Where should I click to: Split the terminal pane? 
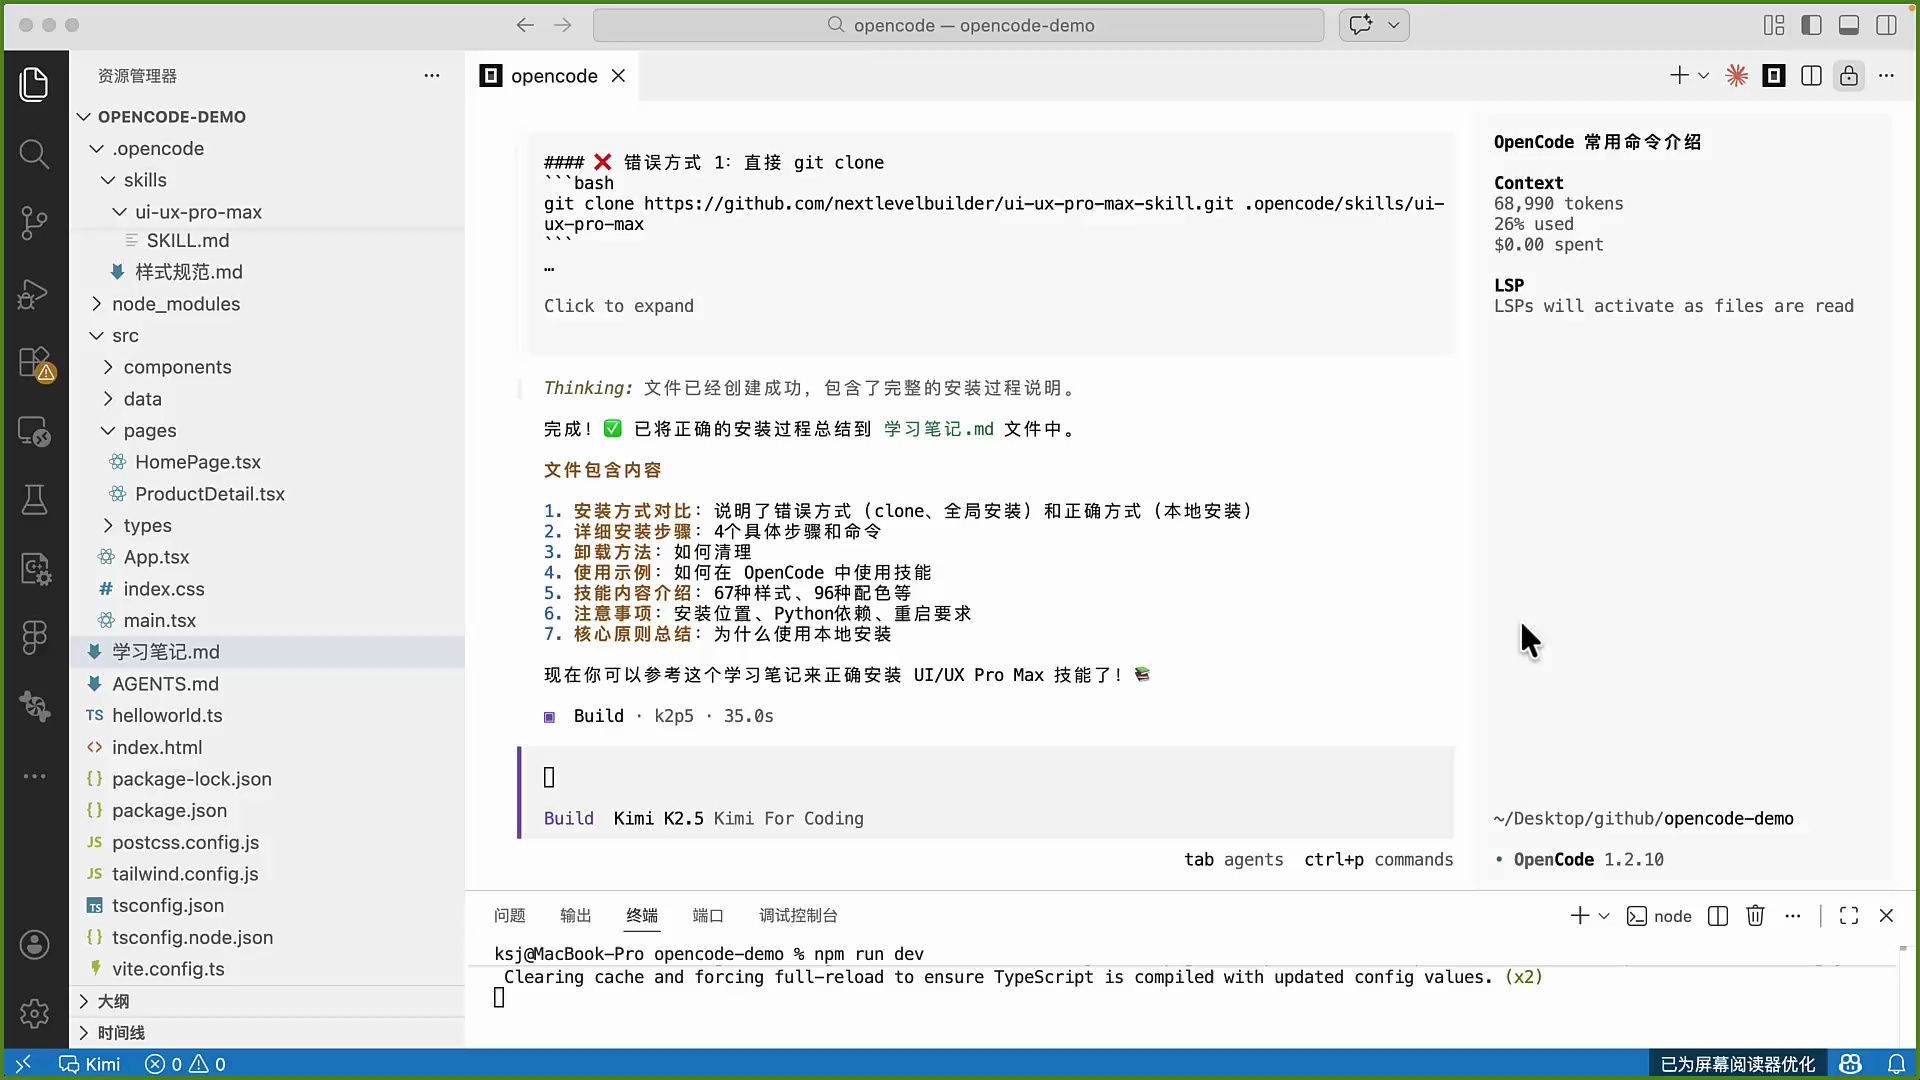[1718, 915]
